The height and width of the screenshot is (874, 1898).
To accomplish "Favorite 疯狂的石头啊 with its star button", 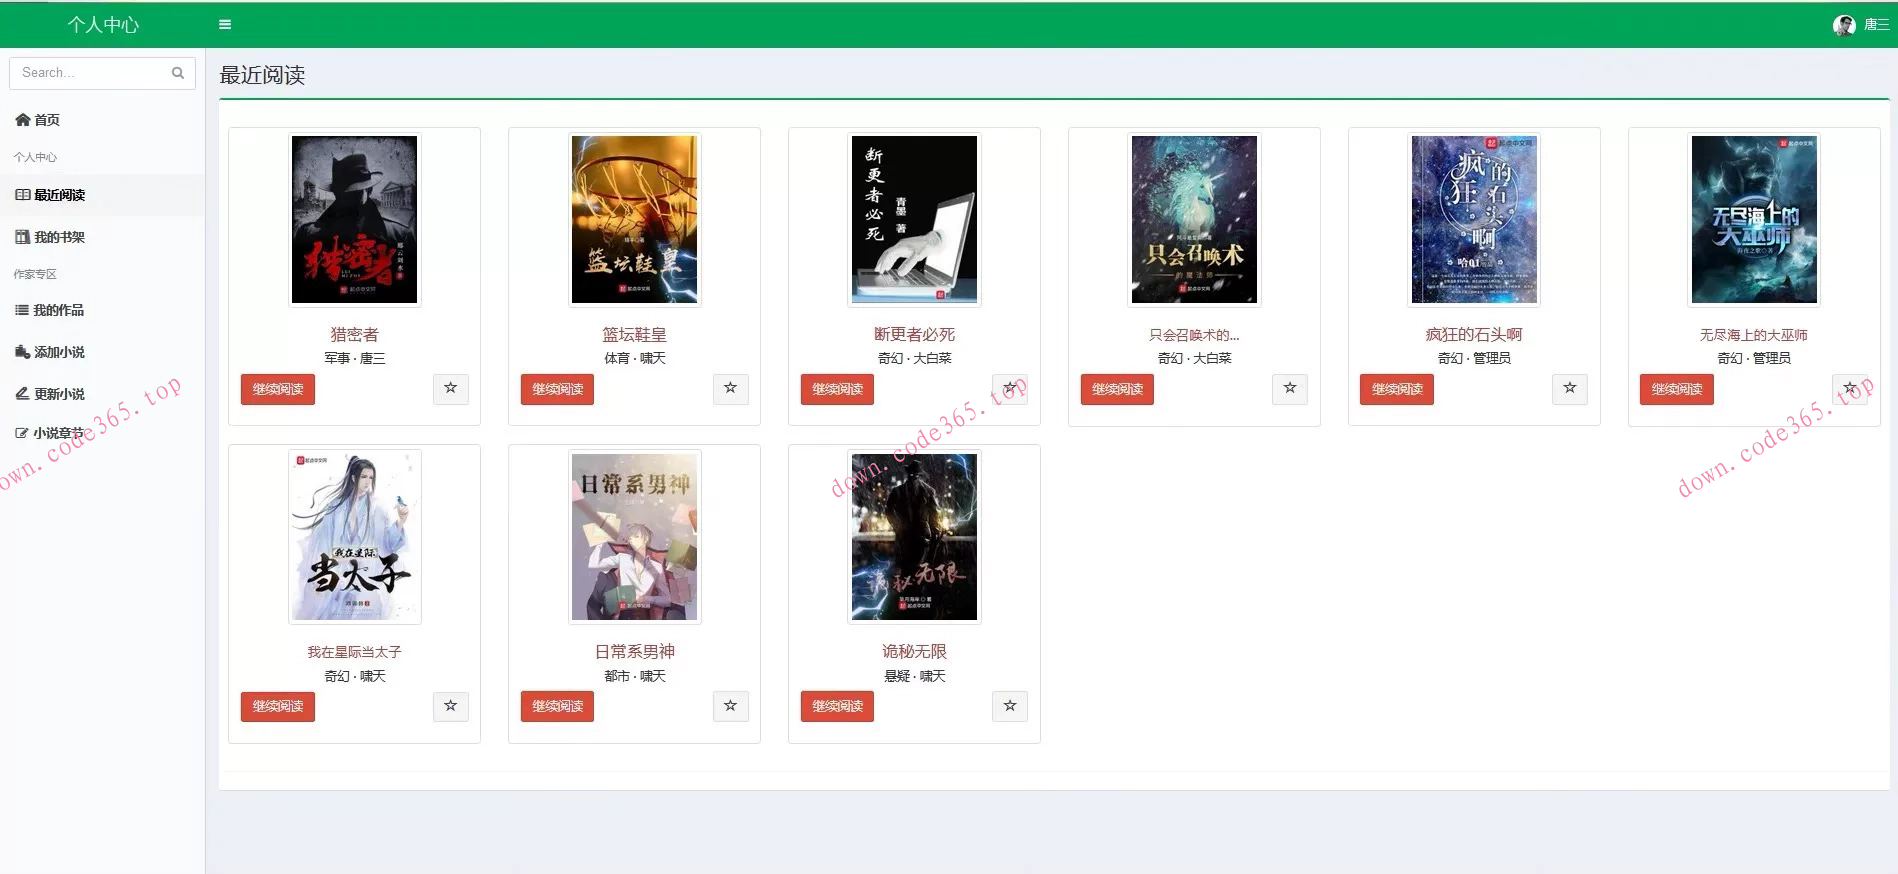I will [x=1570, y=389].
